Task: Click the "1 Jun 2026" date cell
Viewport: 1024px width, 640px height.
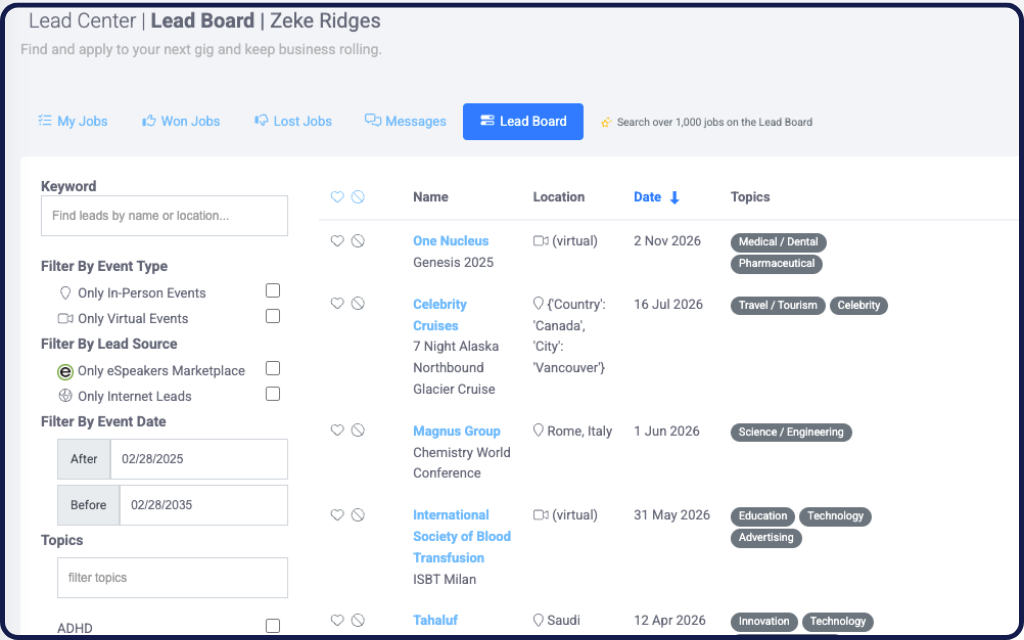Action: click(x=666, y=431)
